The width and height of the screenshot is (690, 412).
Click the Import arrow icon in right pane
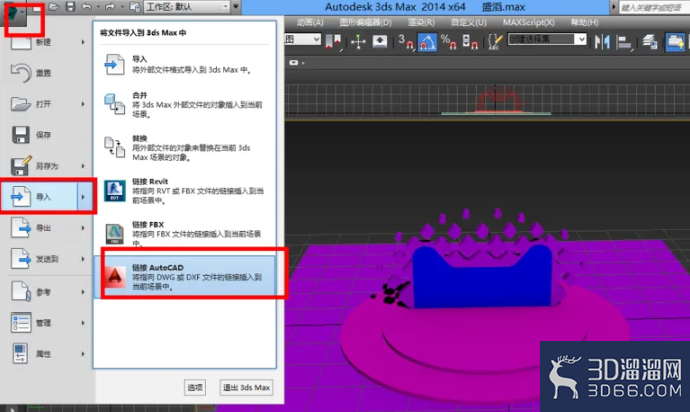pos(114,64)
